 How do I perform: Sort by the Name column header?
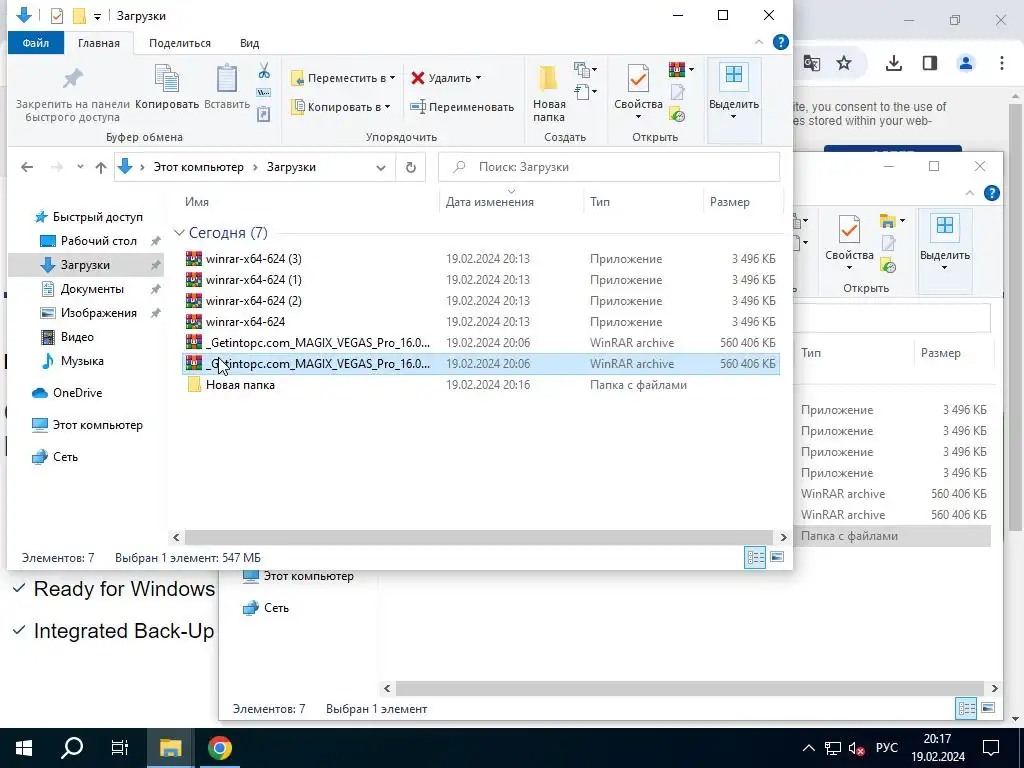pos(197,202)
